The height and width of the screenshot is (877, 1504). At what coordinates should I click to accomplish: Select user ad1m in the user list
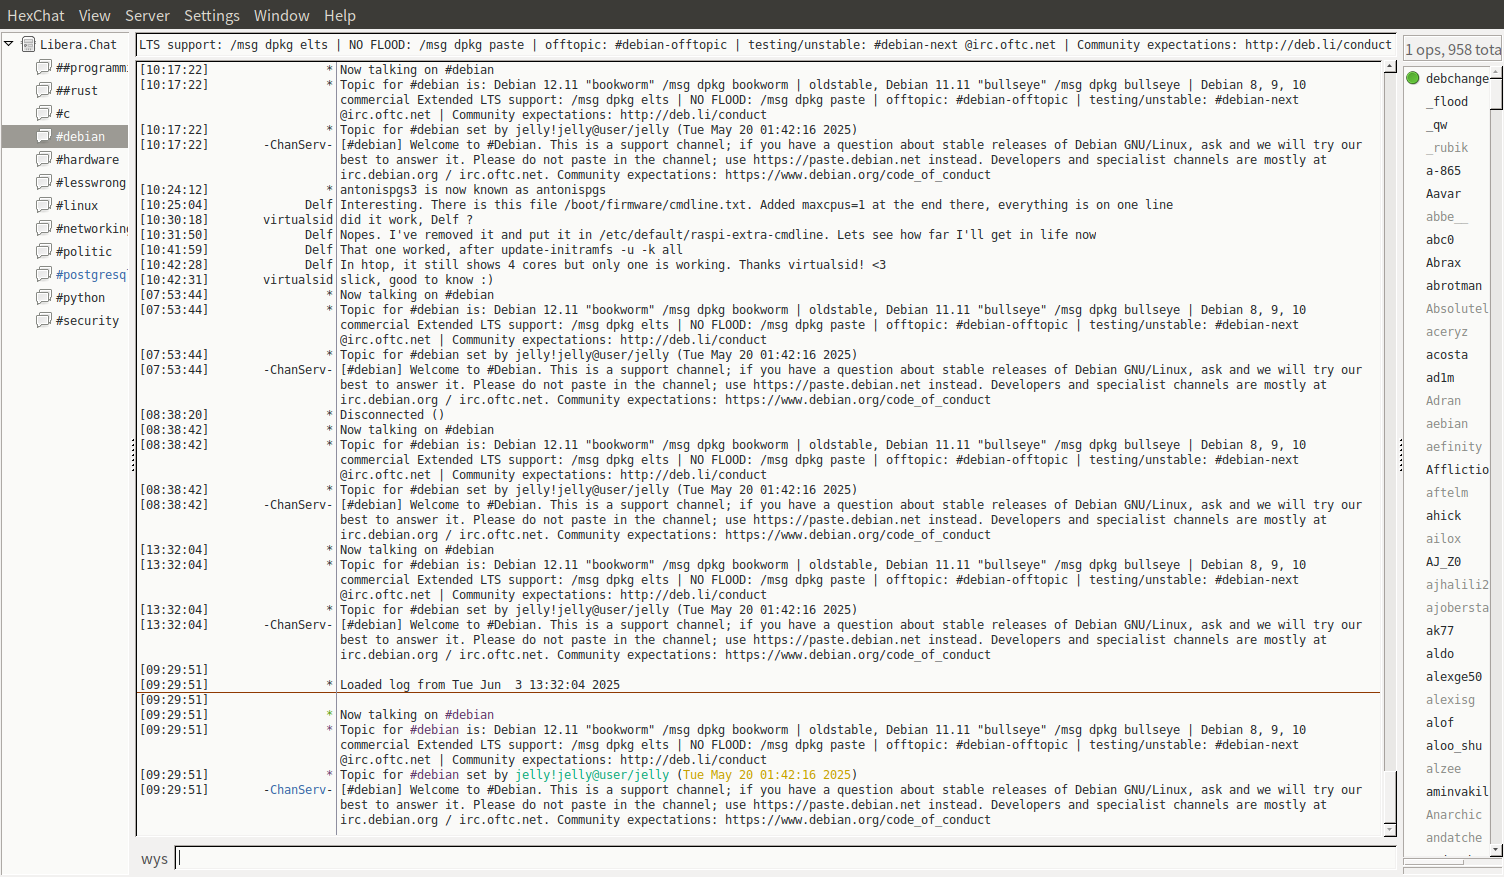[x=1440, y=377]
